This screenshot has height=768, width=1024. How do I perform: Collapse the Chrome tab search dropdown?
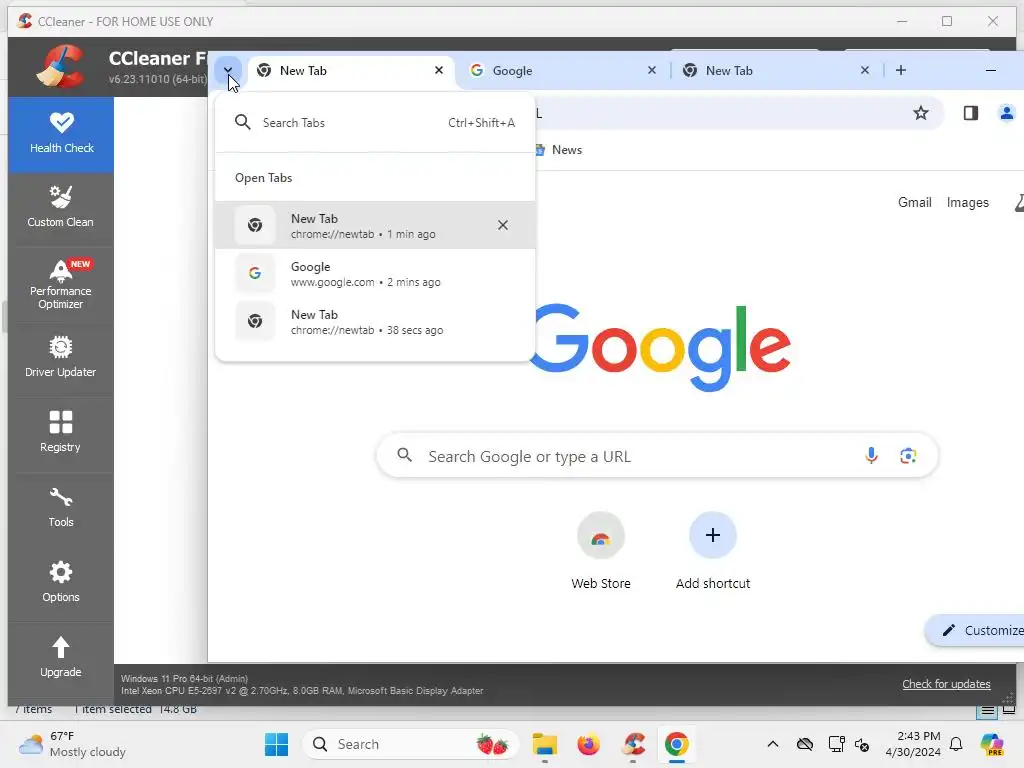(x=227, y=71)
